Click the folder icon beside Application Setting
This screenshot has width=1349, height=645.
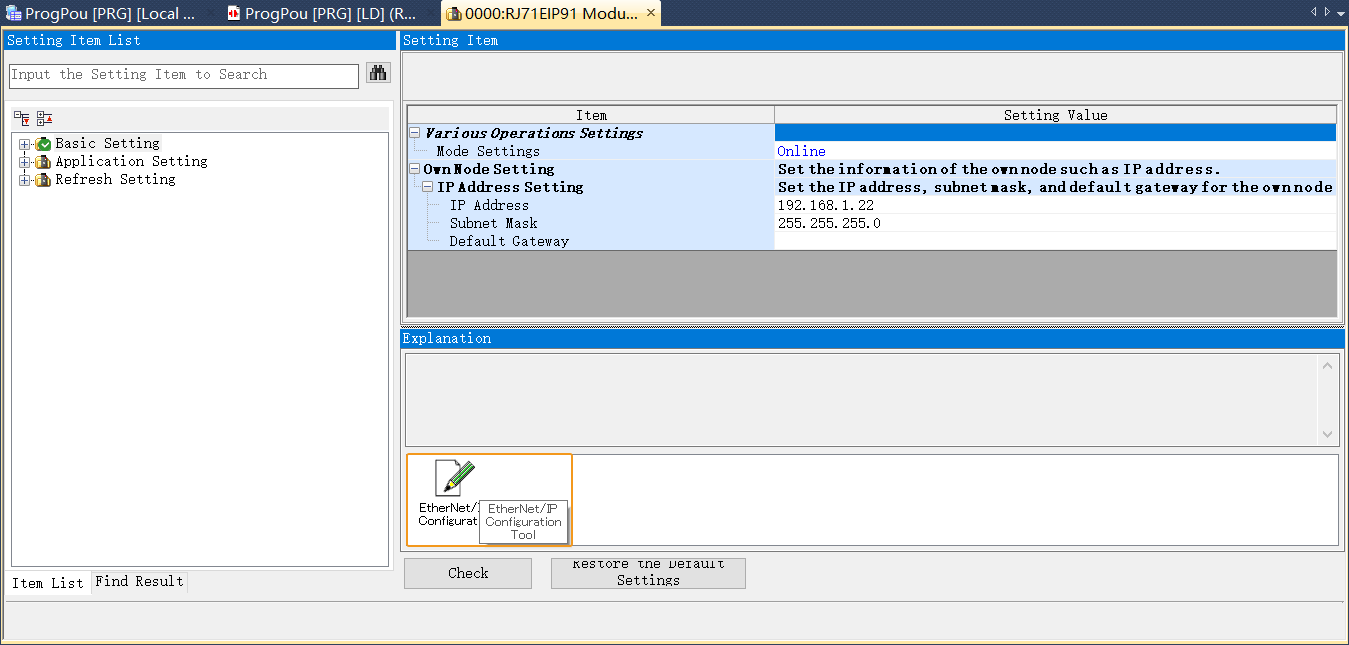coord(44,161)
